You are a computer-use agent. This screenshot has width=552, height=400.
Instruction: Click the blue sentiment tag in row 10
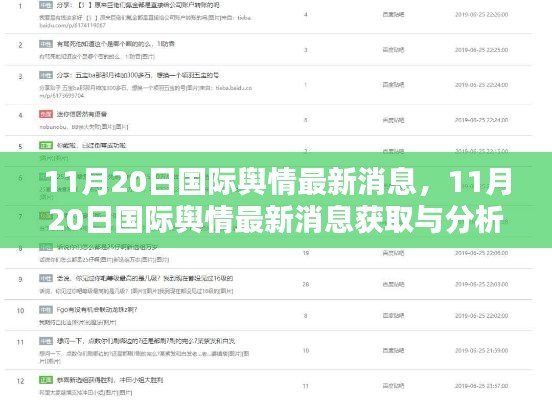click(46, 310)
